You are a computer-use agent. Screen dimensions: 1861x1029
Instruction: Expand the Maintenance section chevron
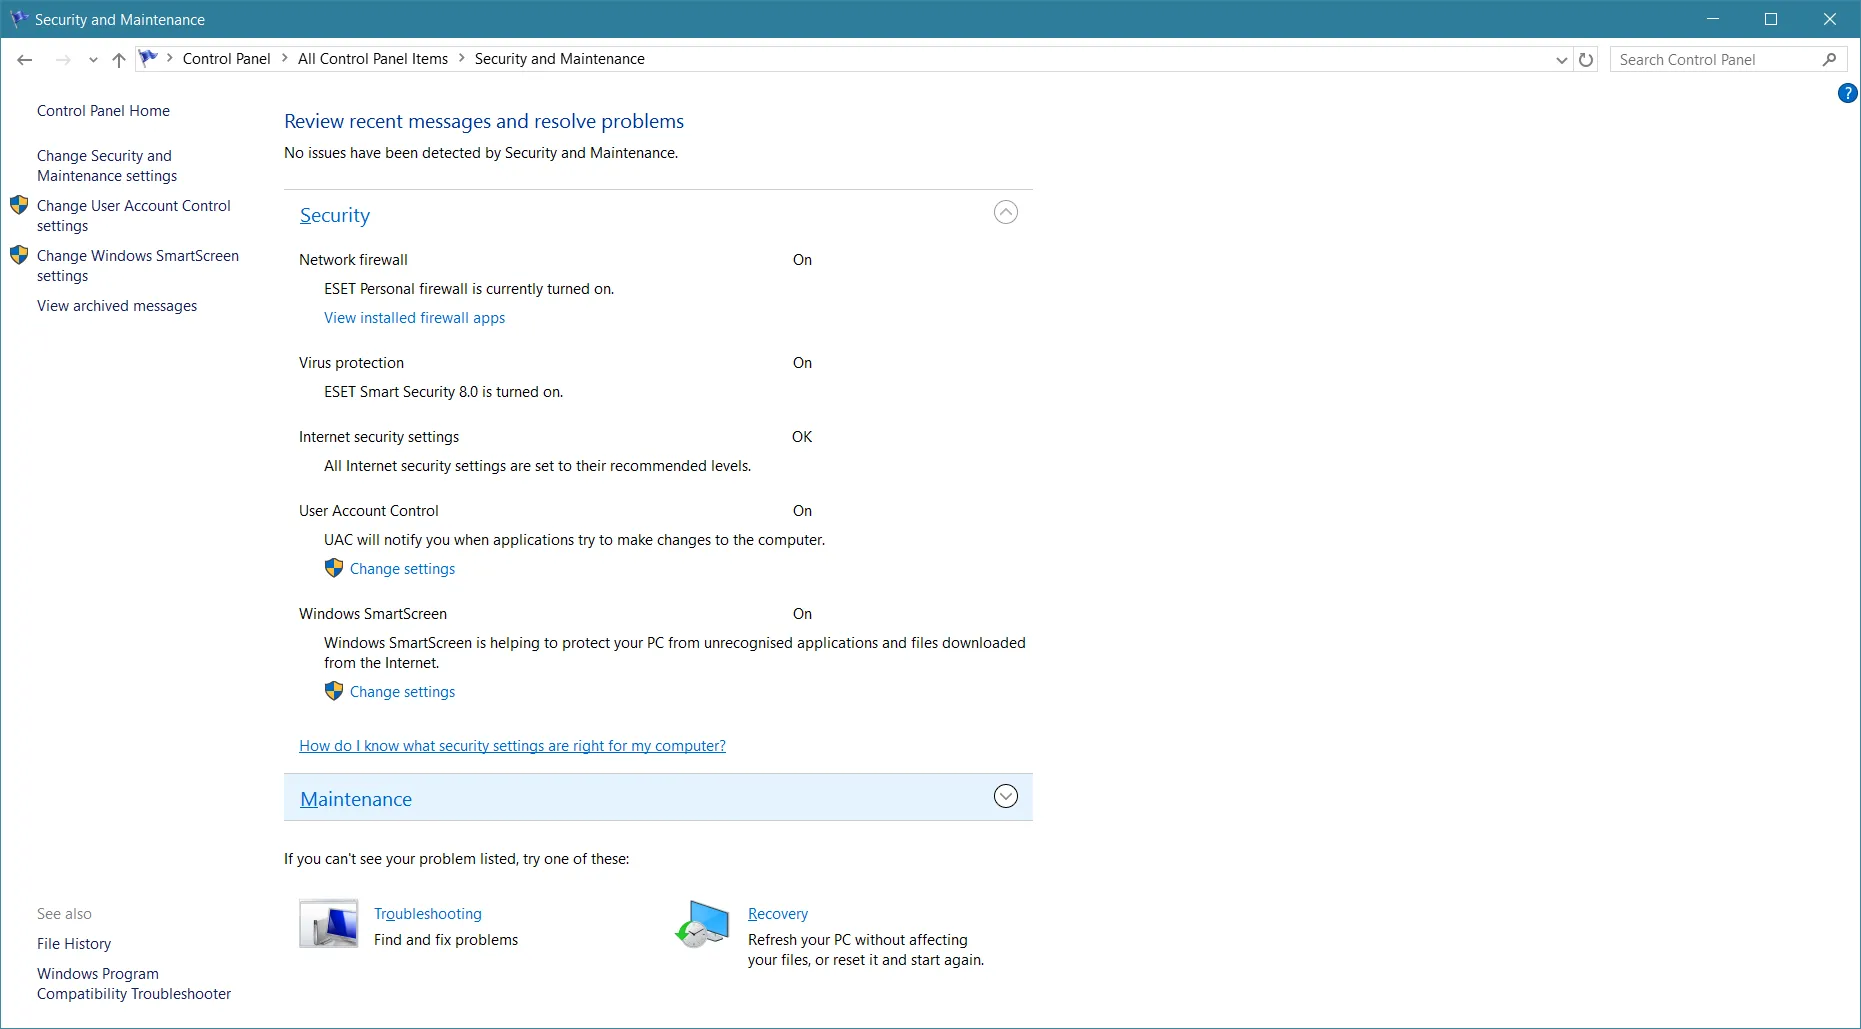[x=1005, y=796]
